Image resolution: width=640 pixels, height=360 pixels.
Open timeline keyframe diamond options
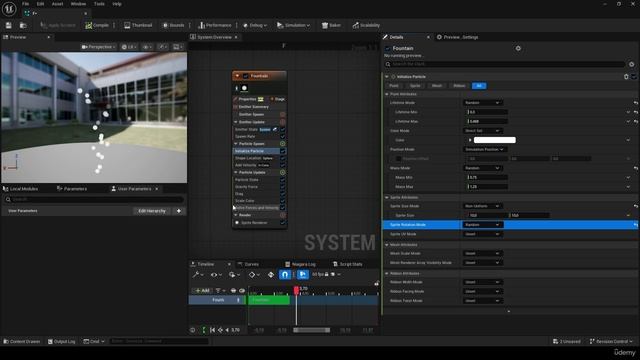coord(254,275)
